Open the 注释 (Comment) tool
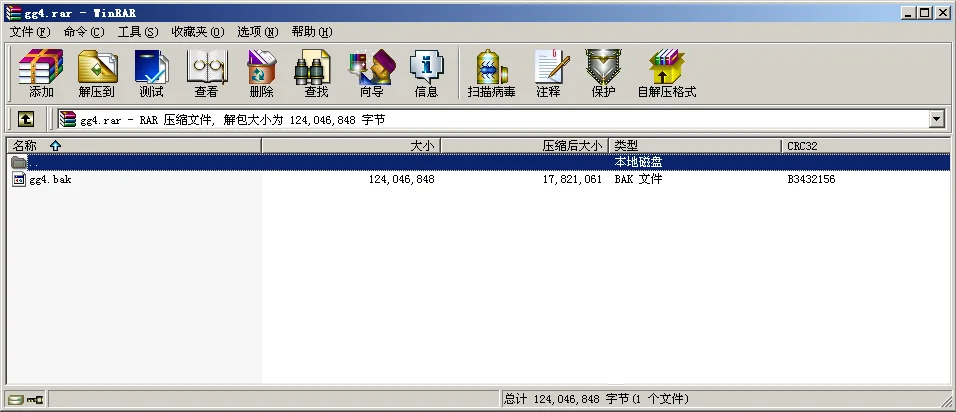 [x=548, y=74]
